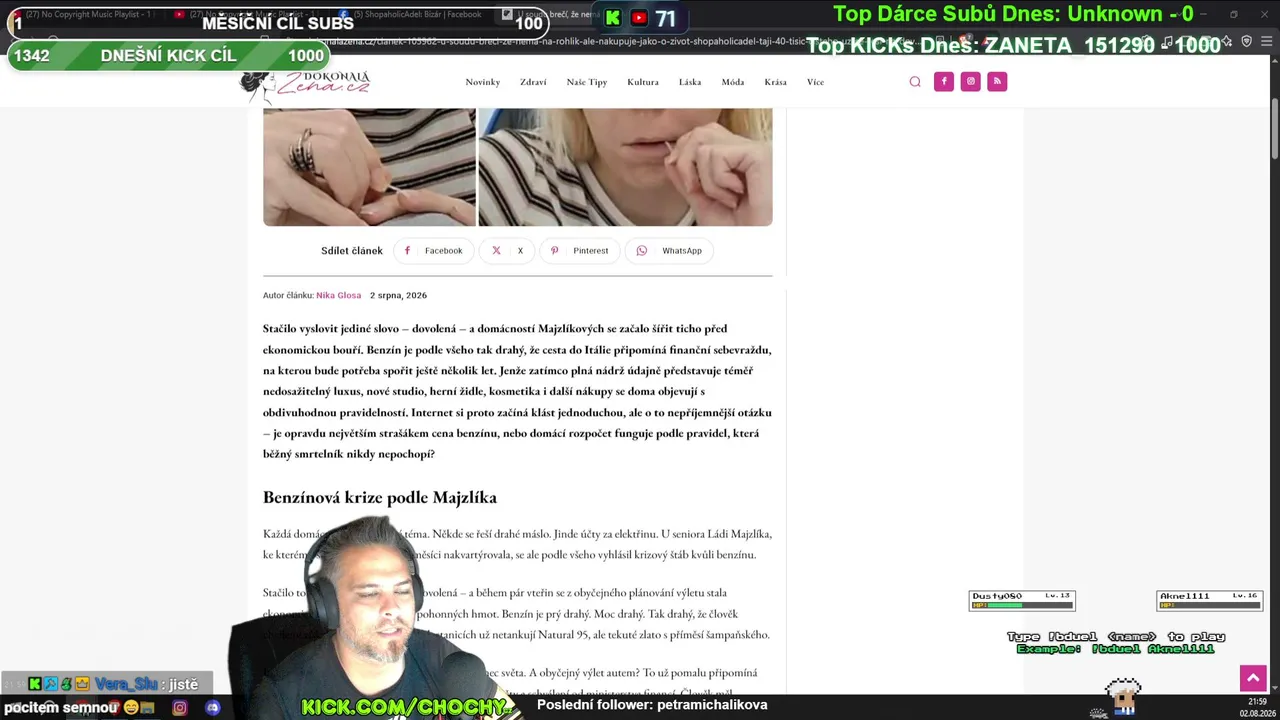Click the back-to-top arrow button
Viewport: 1280px width, 720px height.
1253,678
